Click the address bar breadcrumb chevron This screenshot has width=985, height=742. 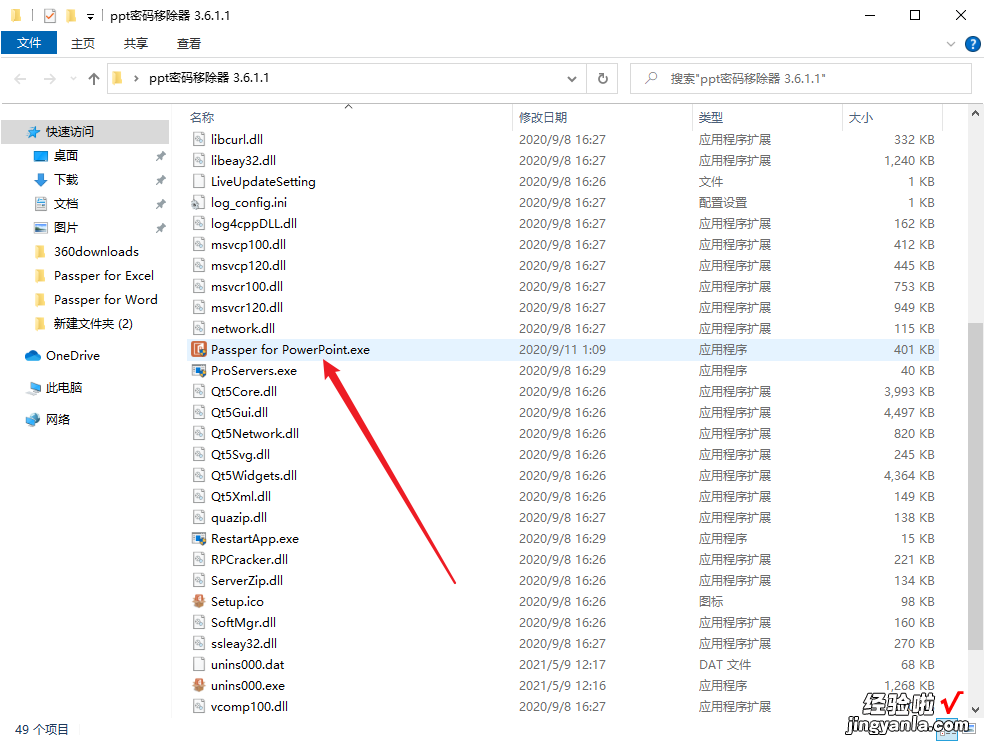point(136,79)
